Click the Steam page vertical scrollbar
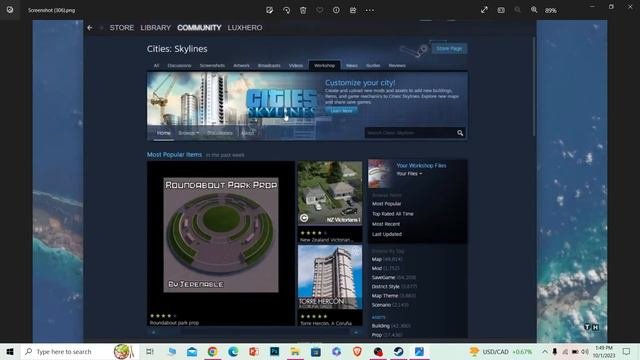Viewport: 640px width, 360px height. pyautogui.click(x=533, y=87)
